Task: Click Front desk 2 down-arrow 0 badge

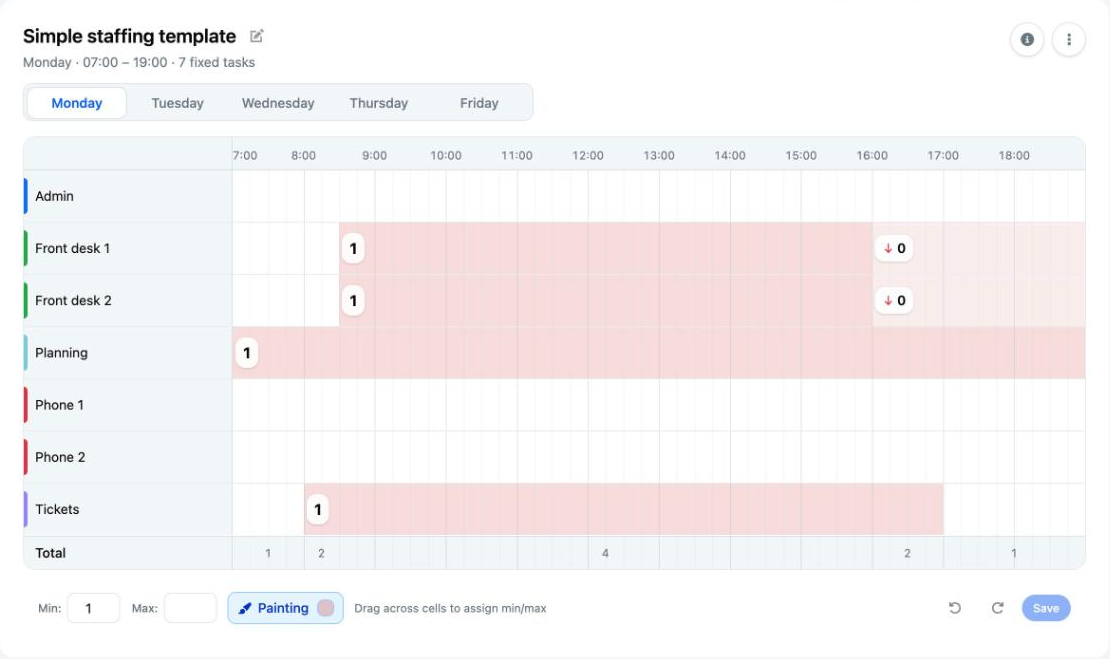Action: pyautogui.click(x=894, y=301)
